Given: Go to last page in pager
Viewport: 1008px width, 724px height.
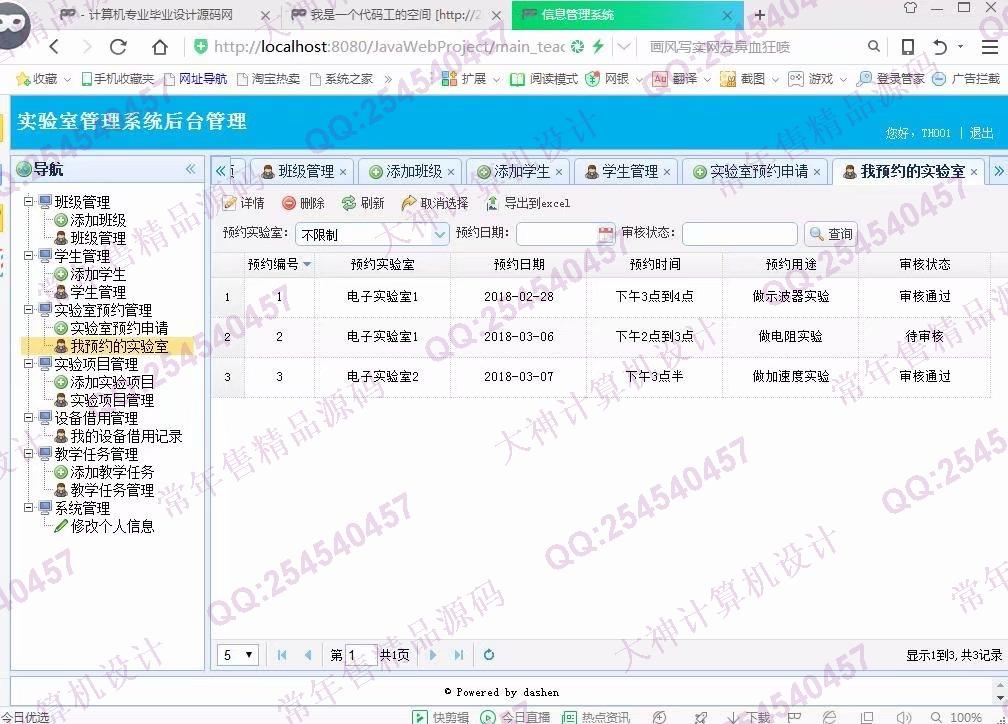Looking at the screenshot, I should tap(458, 655).
